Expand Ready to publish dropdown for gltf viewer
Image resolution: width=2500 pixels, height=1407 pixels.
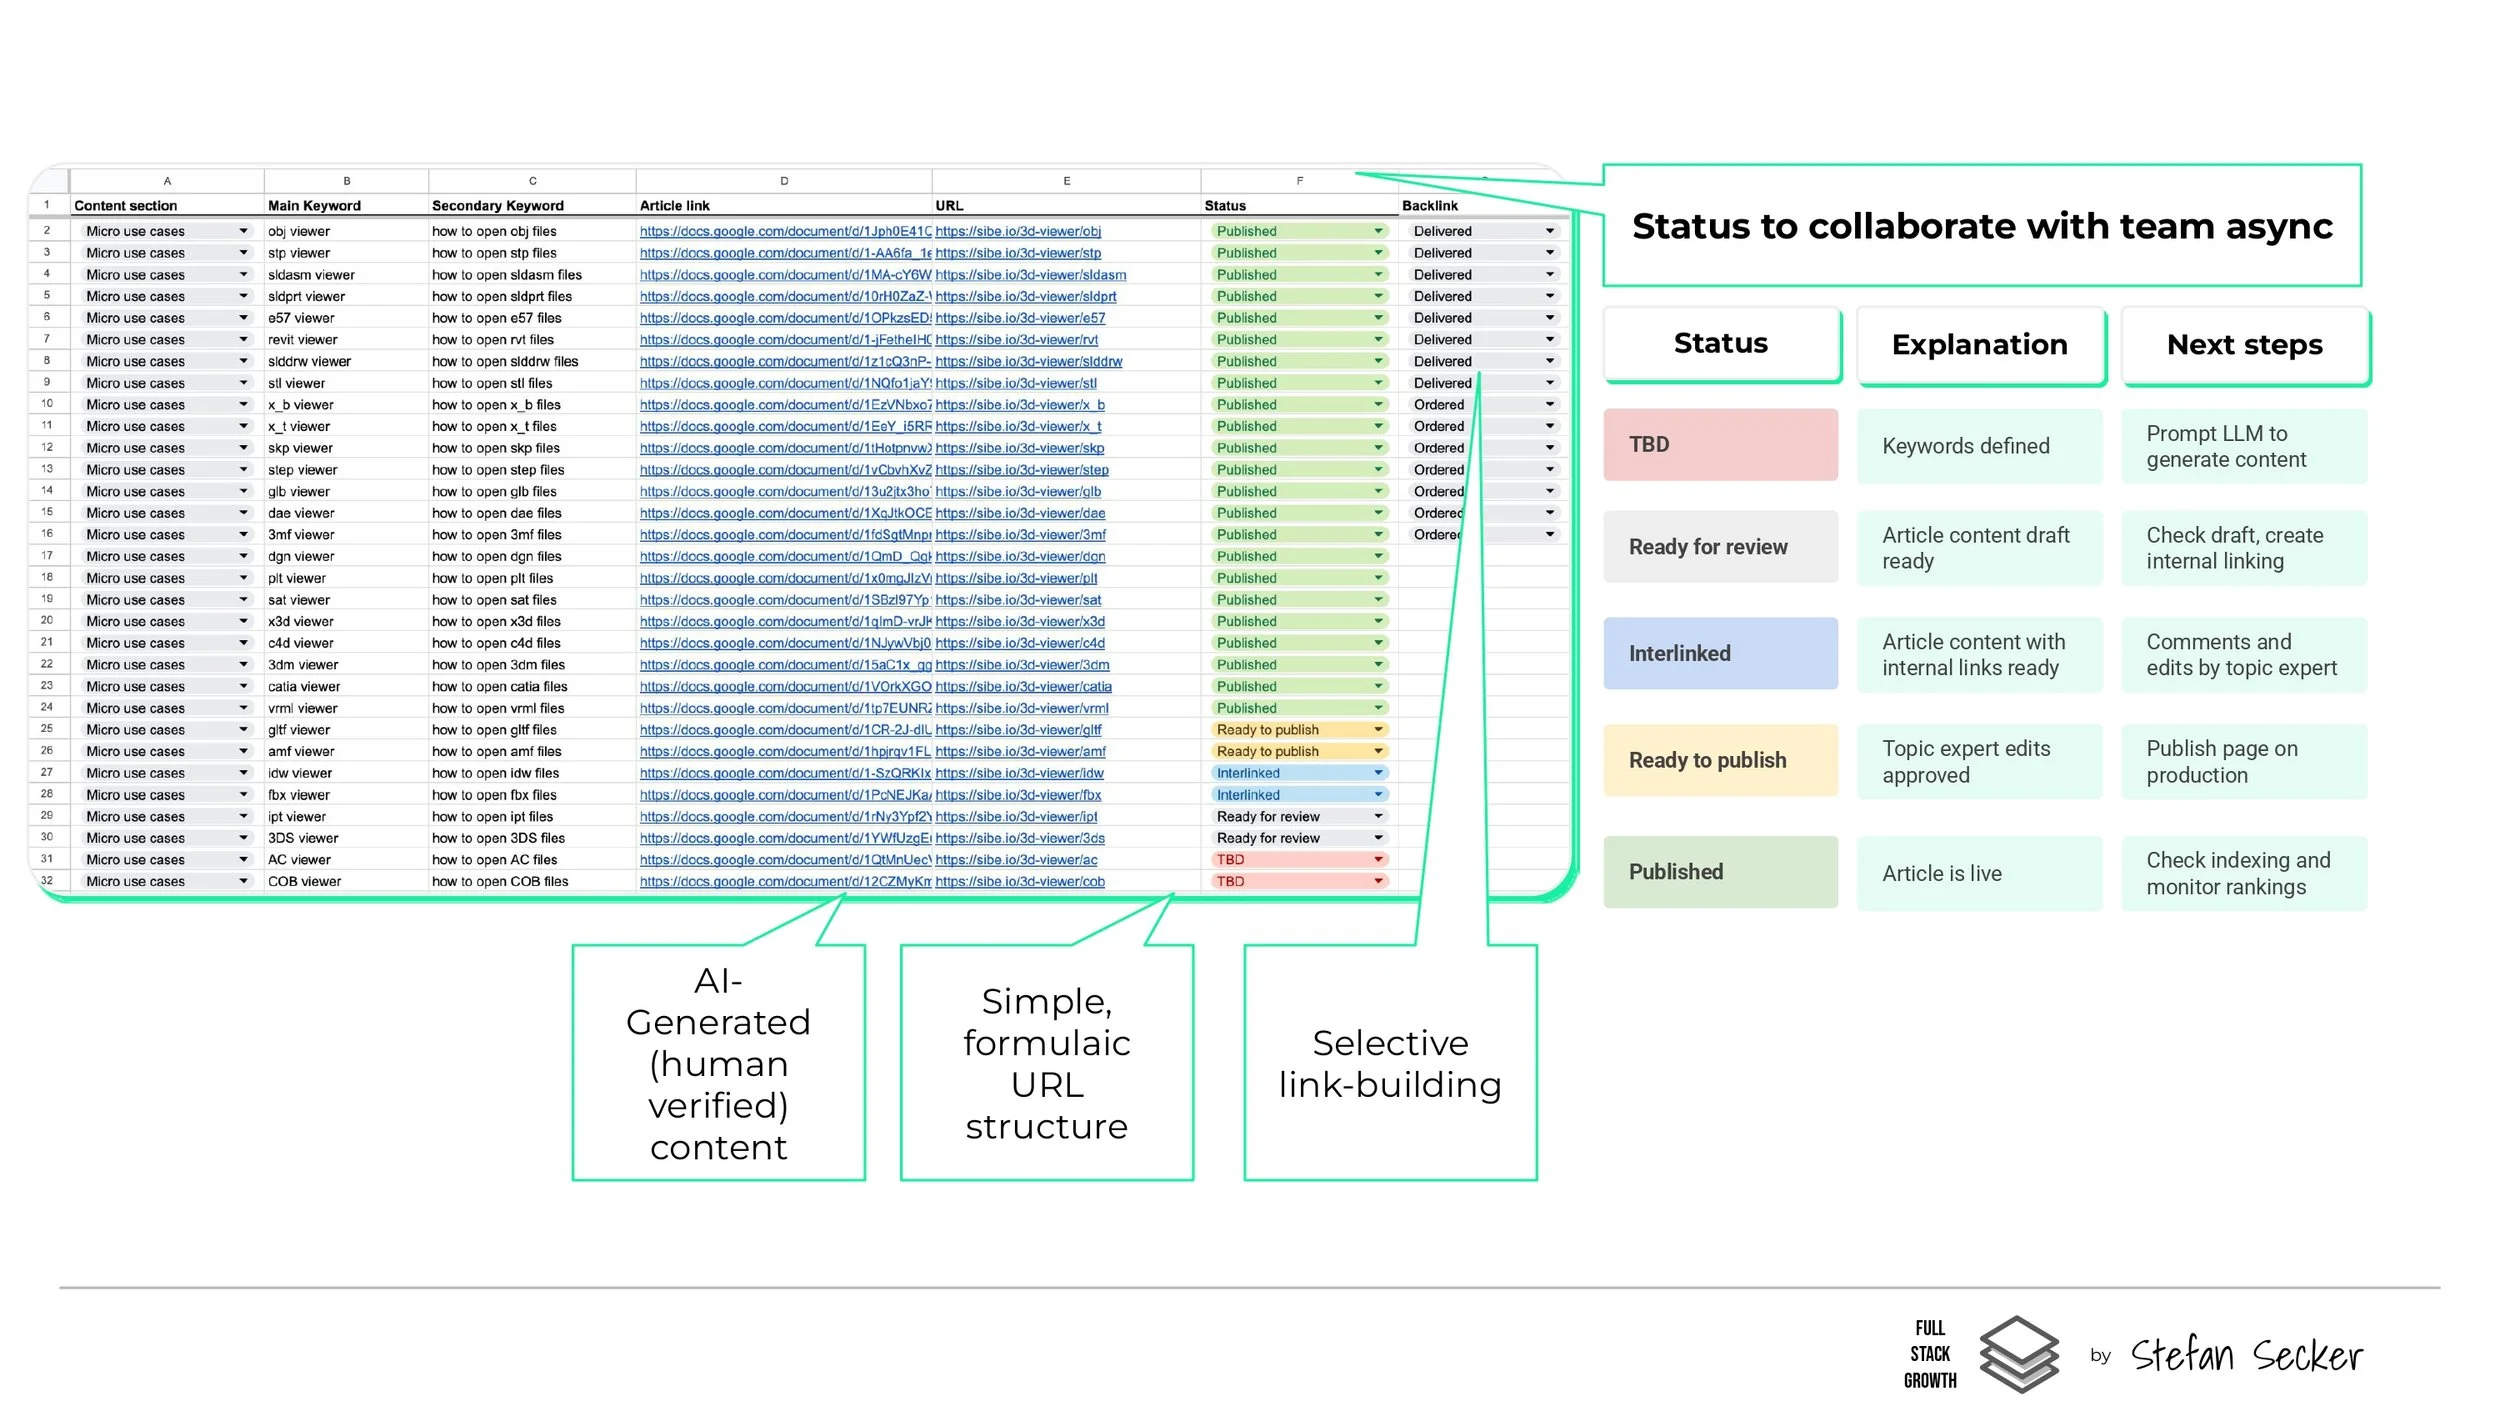pyautogui.click(x=1378, y=730)
